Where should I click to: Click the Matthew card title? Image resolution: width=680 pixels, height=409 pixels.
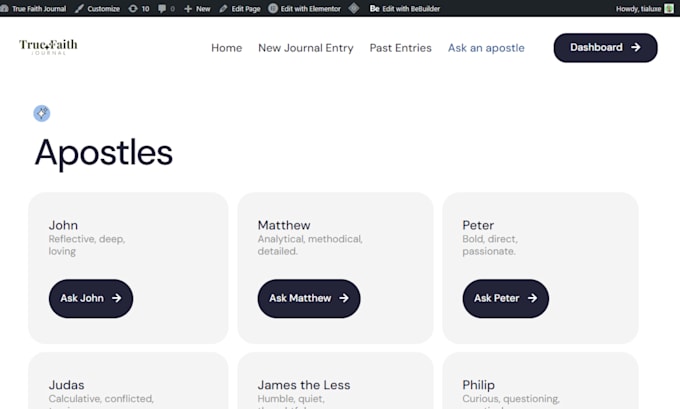[284, 225]
